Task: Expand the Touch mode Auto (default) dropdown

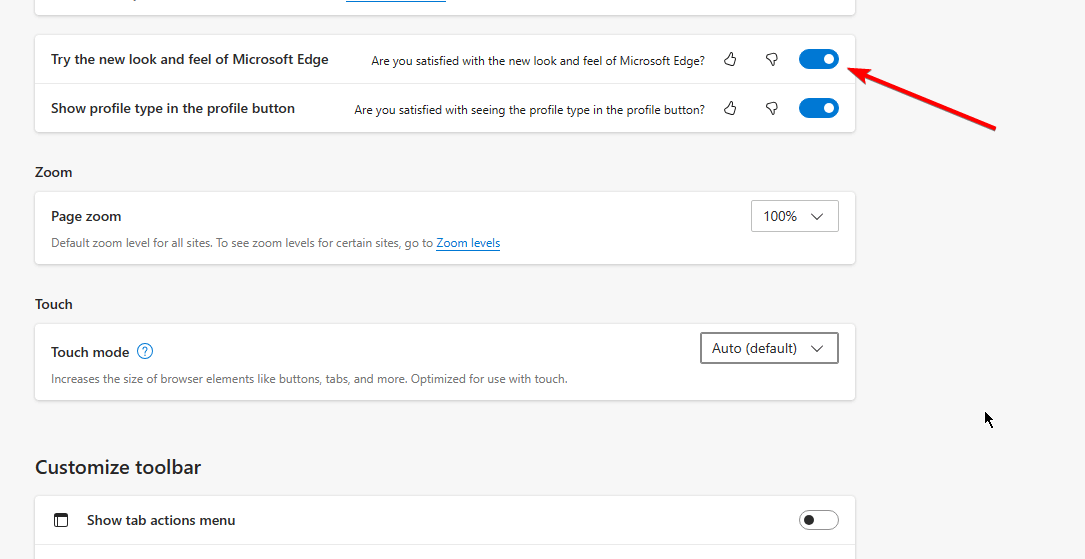Action: coord(769,348)
